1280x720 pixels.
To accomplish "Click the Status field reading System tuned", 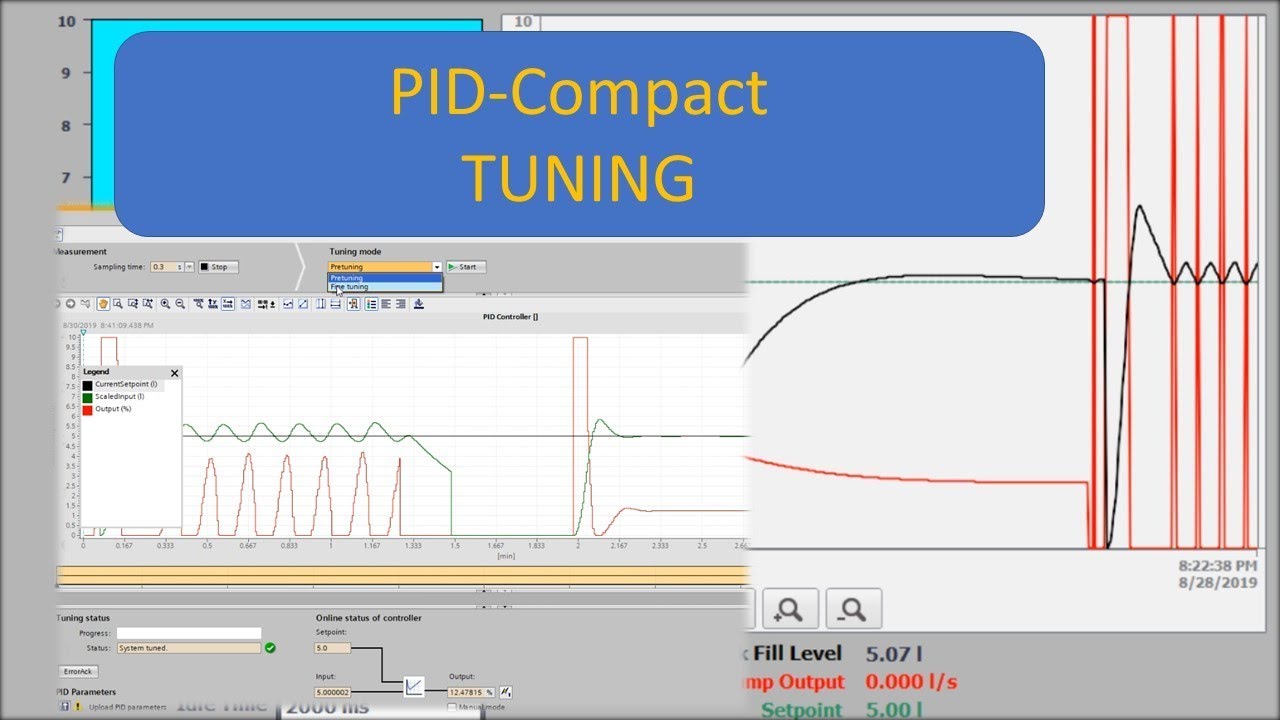I will pos(188,648).
